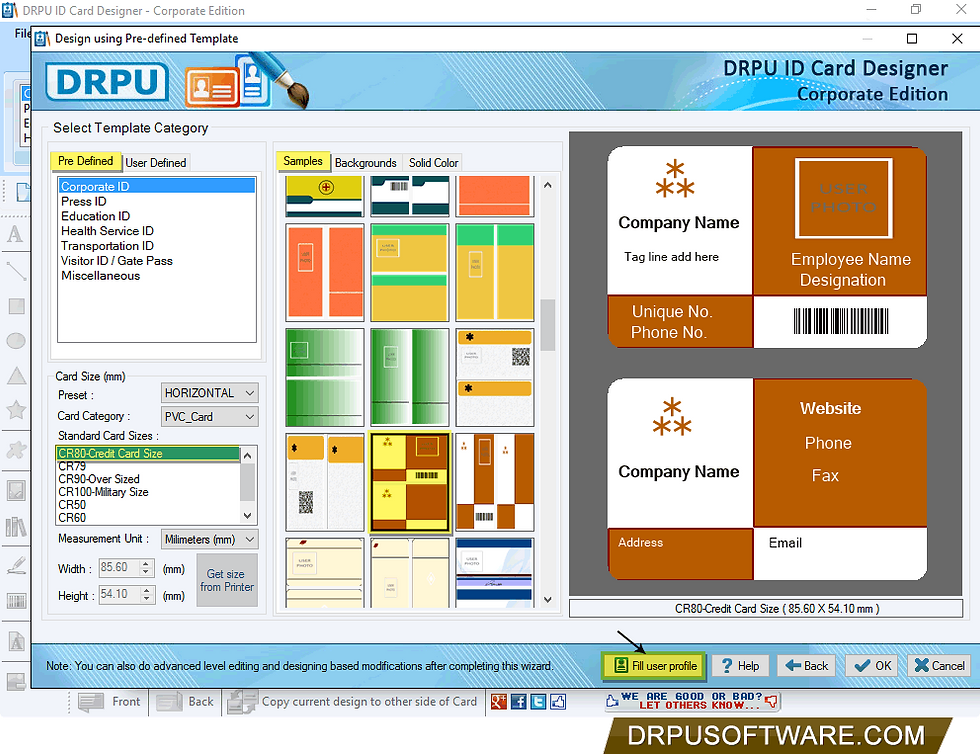The width and height of the screenshot is (980, 754).
Task: Select the Card Background tool at sidebar bottom
Action: 16,681
